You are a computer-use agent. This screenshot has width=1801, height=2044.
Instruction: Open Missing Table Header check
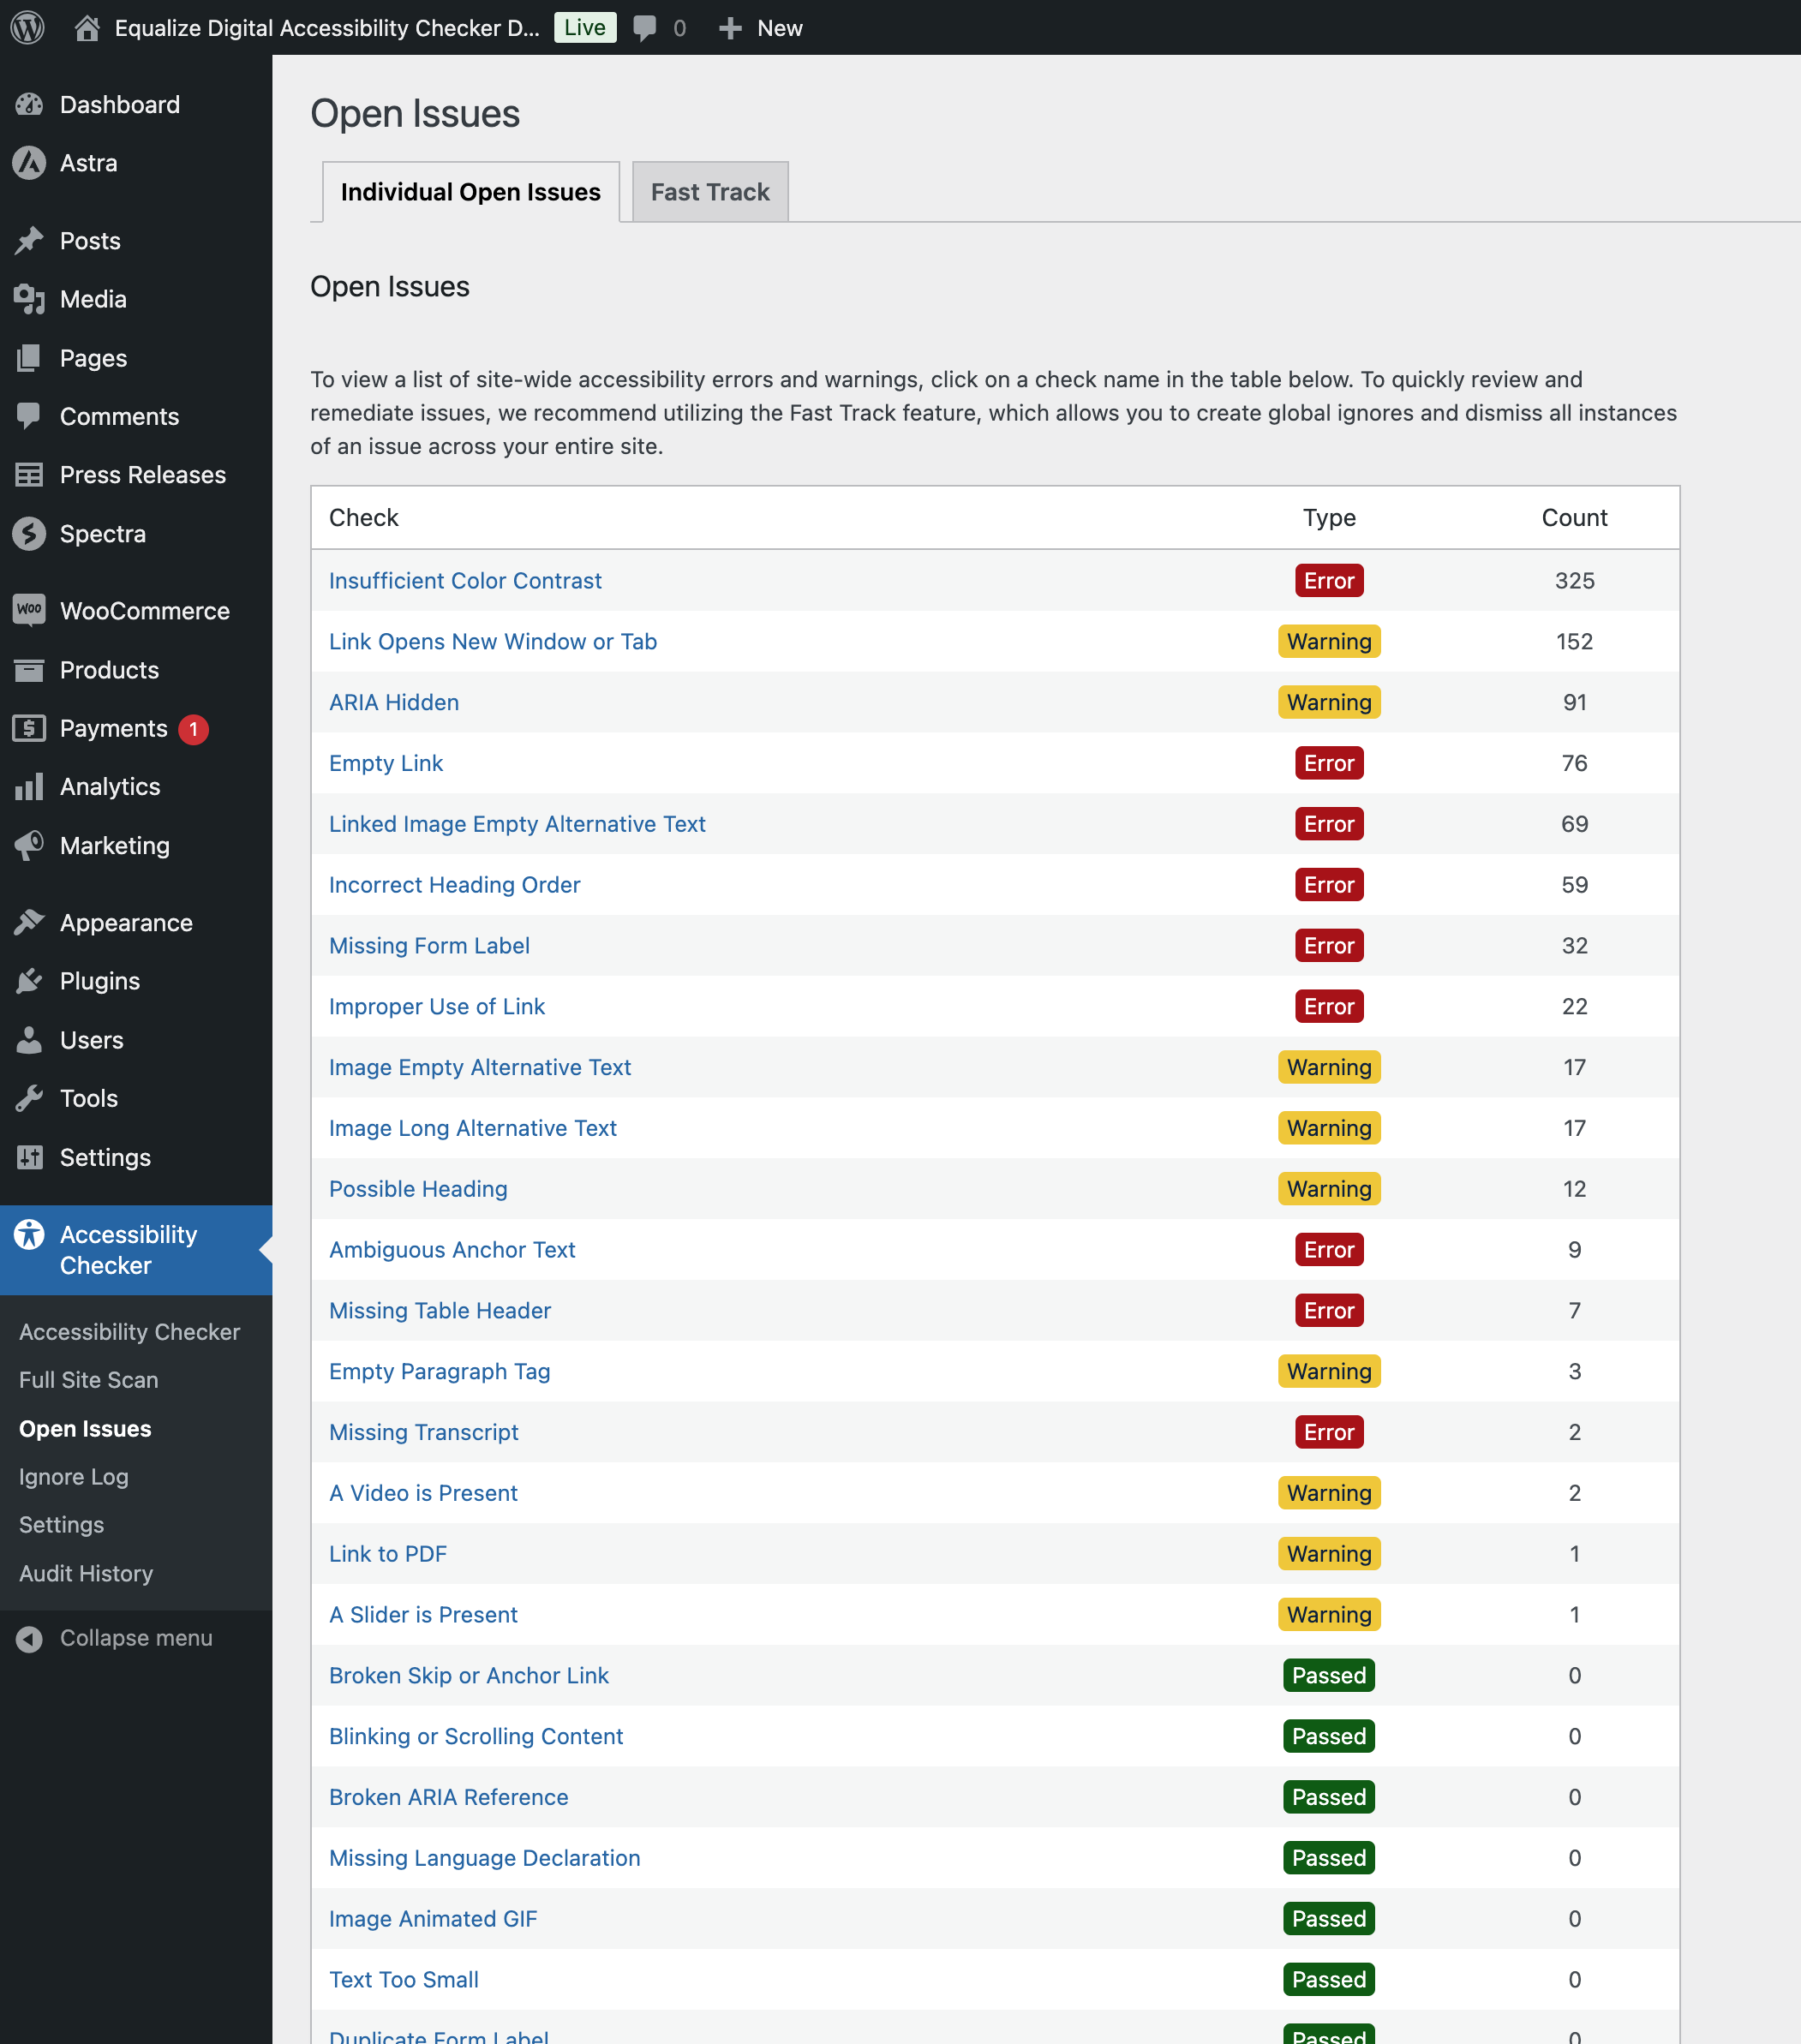point(440,1311)
